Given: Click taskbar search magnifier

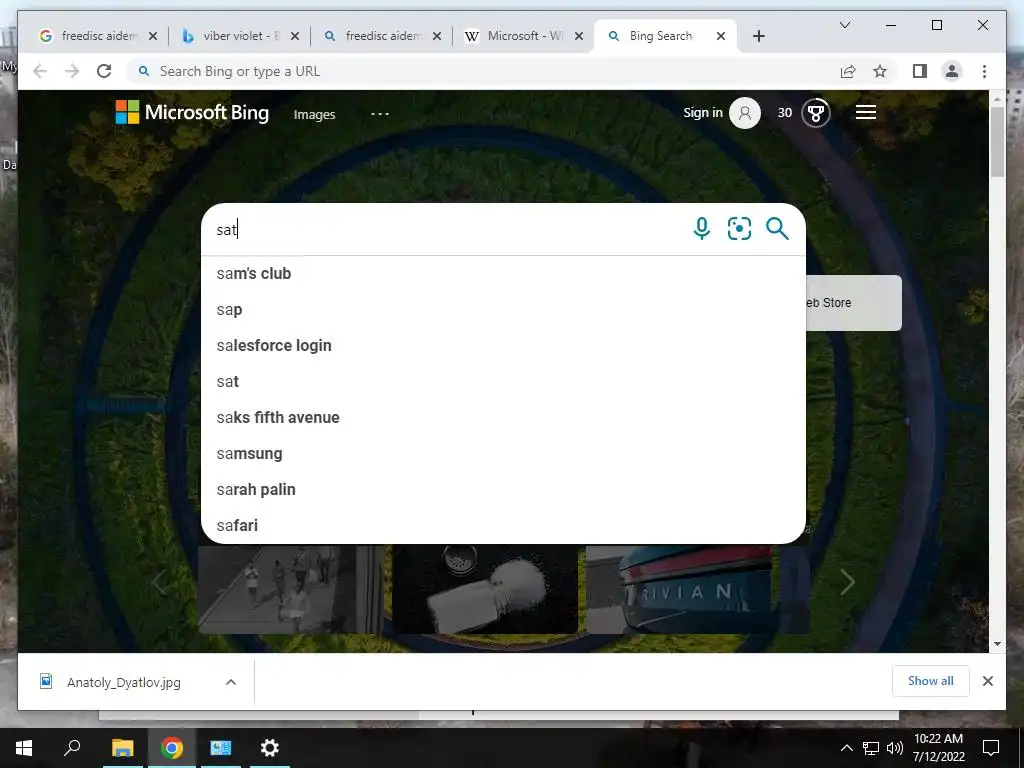Looking at the screenshot, I should [x=72, y=747].
